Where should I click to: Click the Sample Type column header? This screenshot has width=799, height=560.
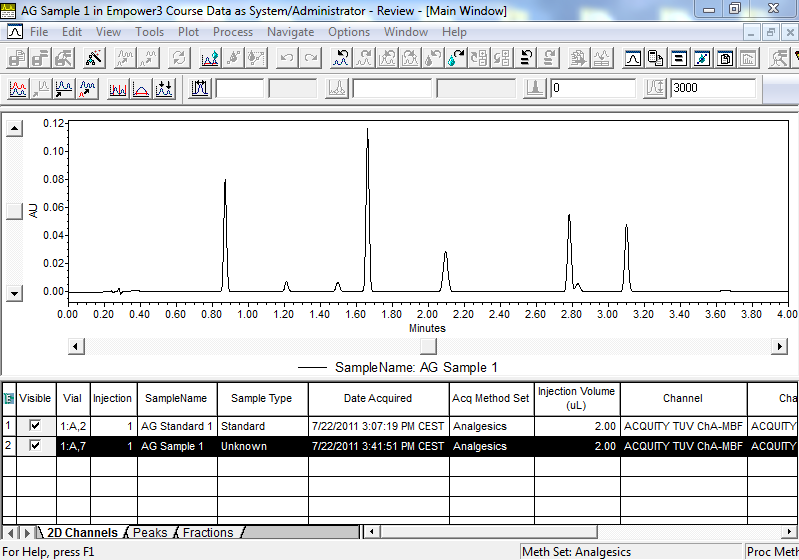tap(262, 398)
